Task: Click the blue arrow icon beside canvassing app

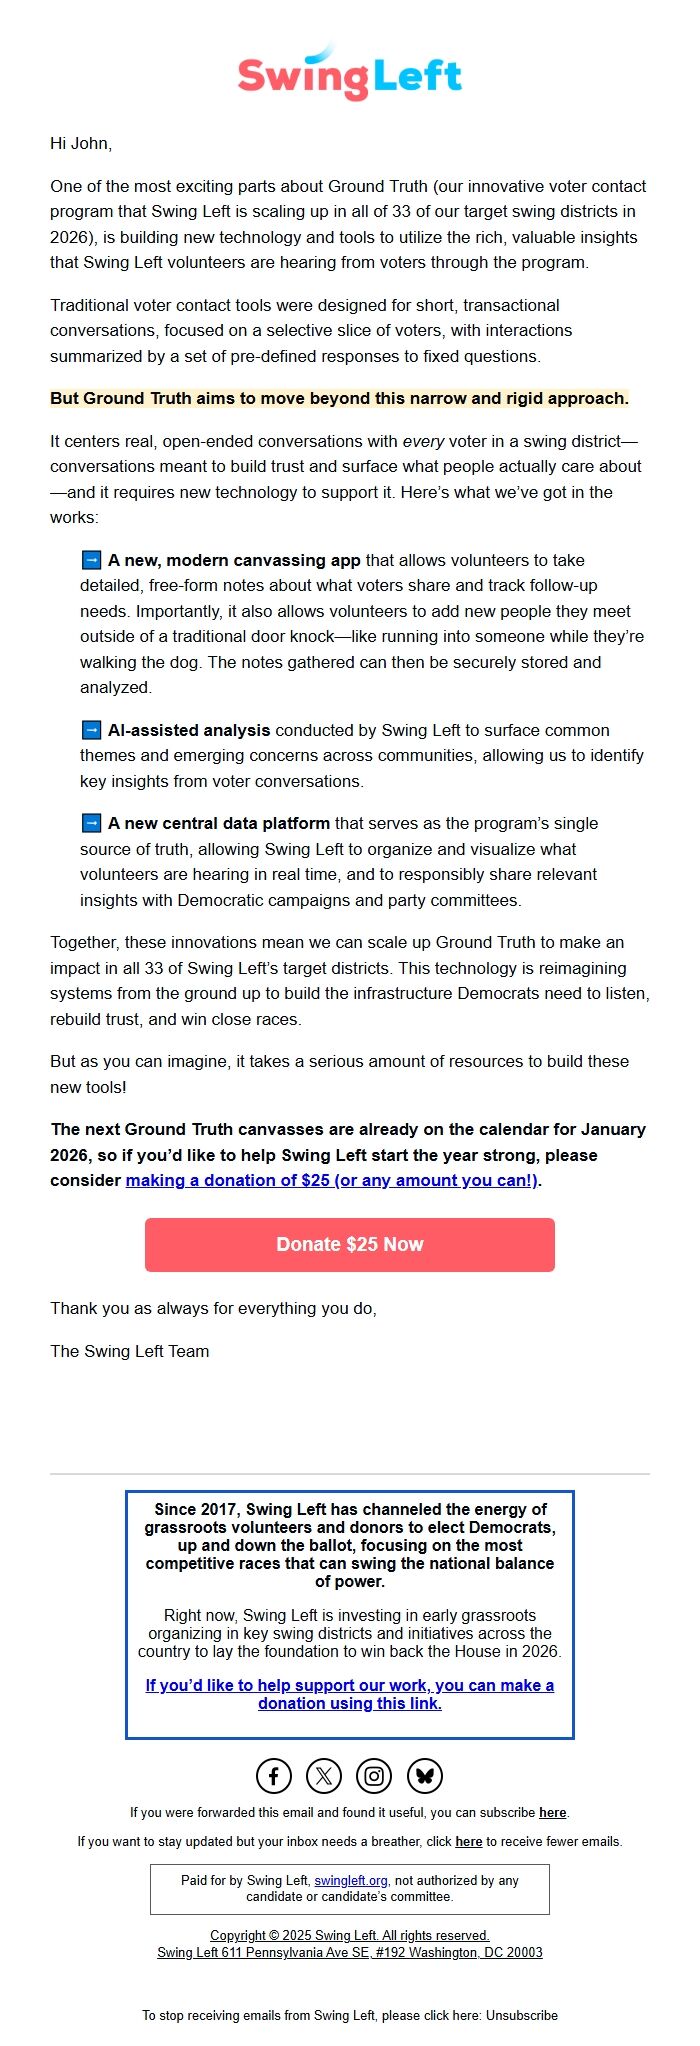Action: (x=90, y=560)
